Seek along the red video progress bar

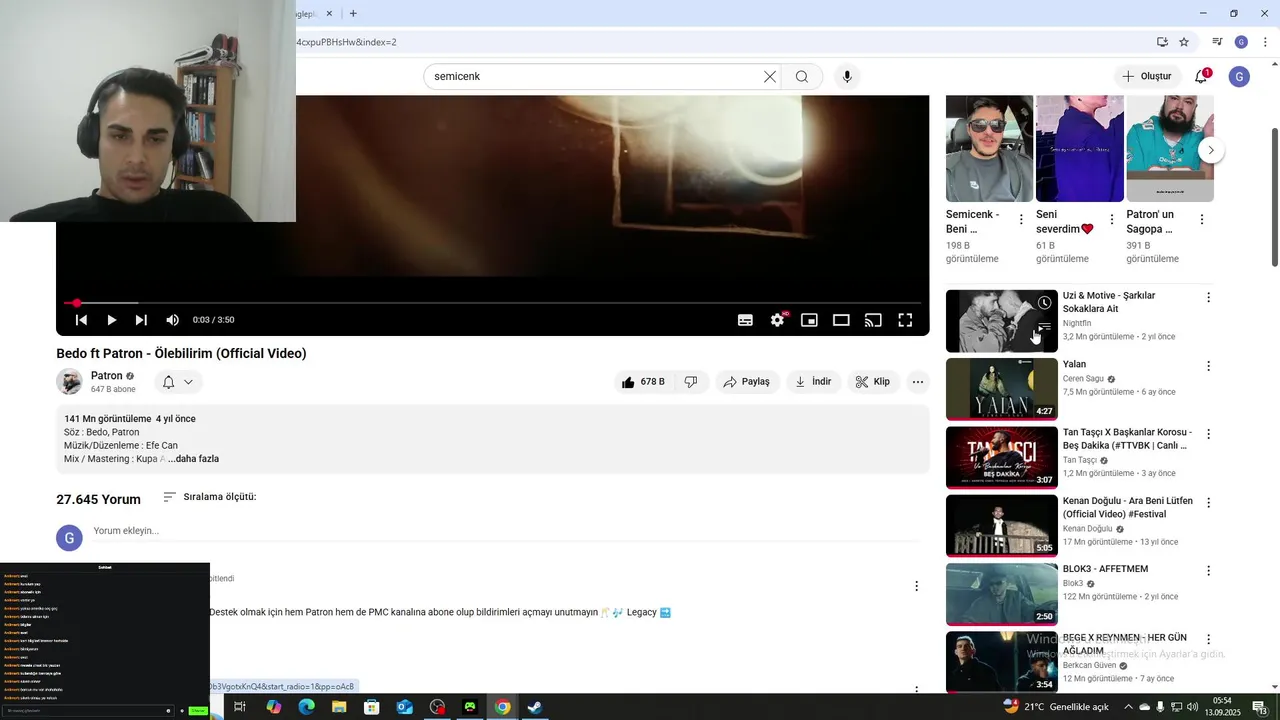[493, 303]
